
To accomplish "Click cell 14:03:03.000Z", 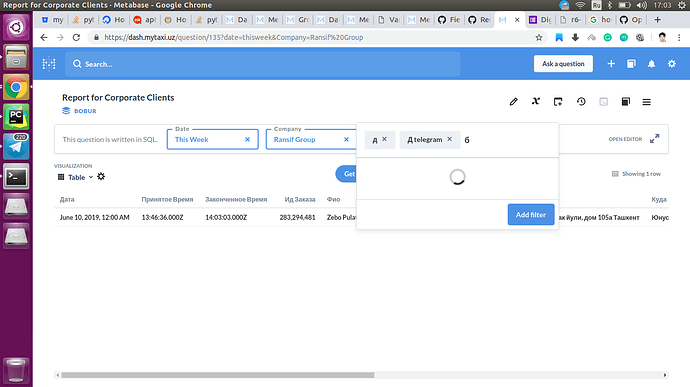I will (x=226, y=217).
